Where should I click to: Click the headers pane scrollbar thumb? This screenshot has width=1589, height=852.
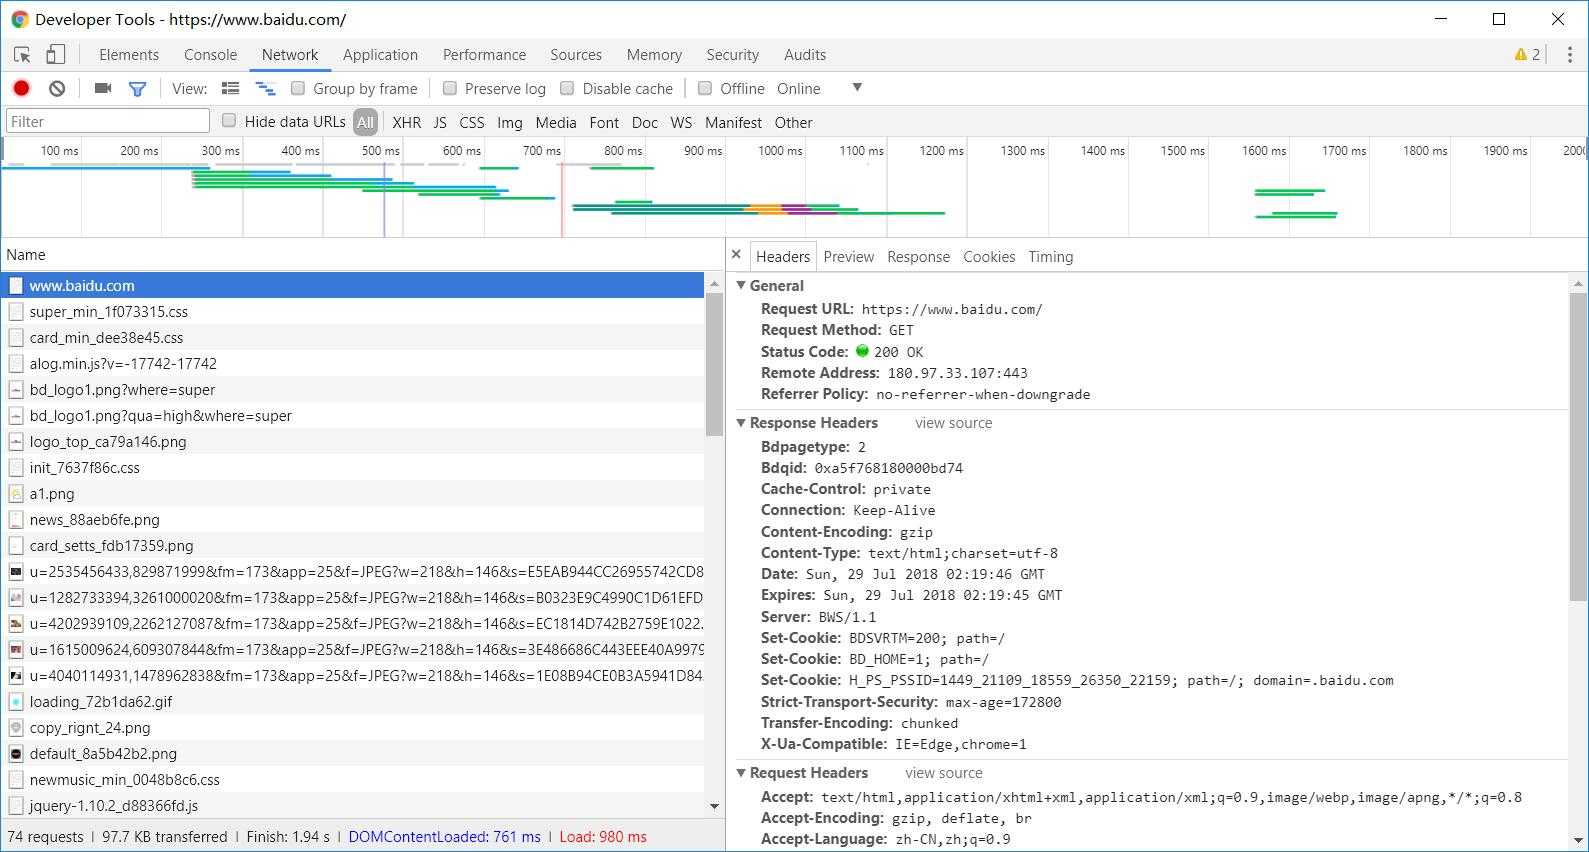pos(1578,447)
